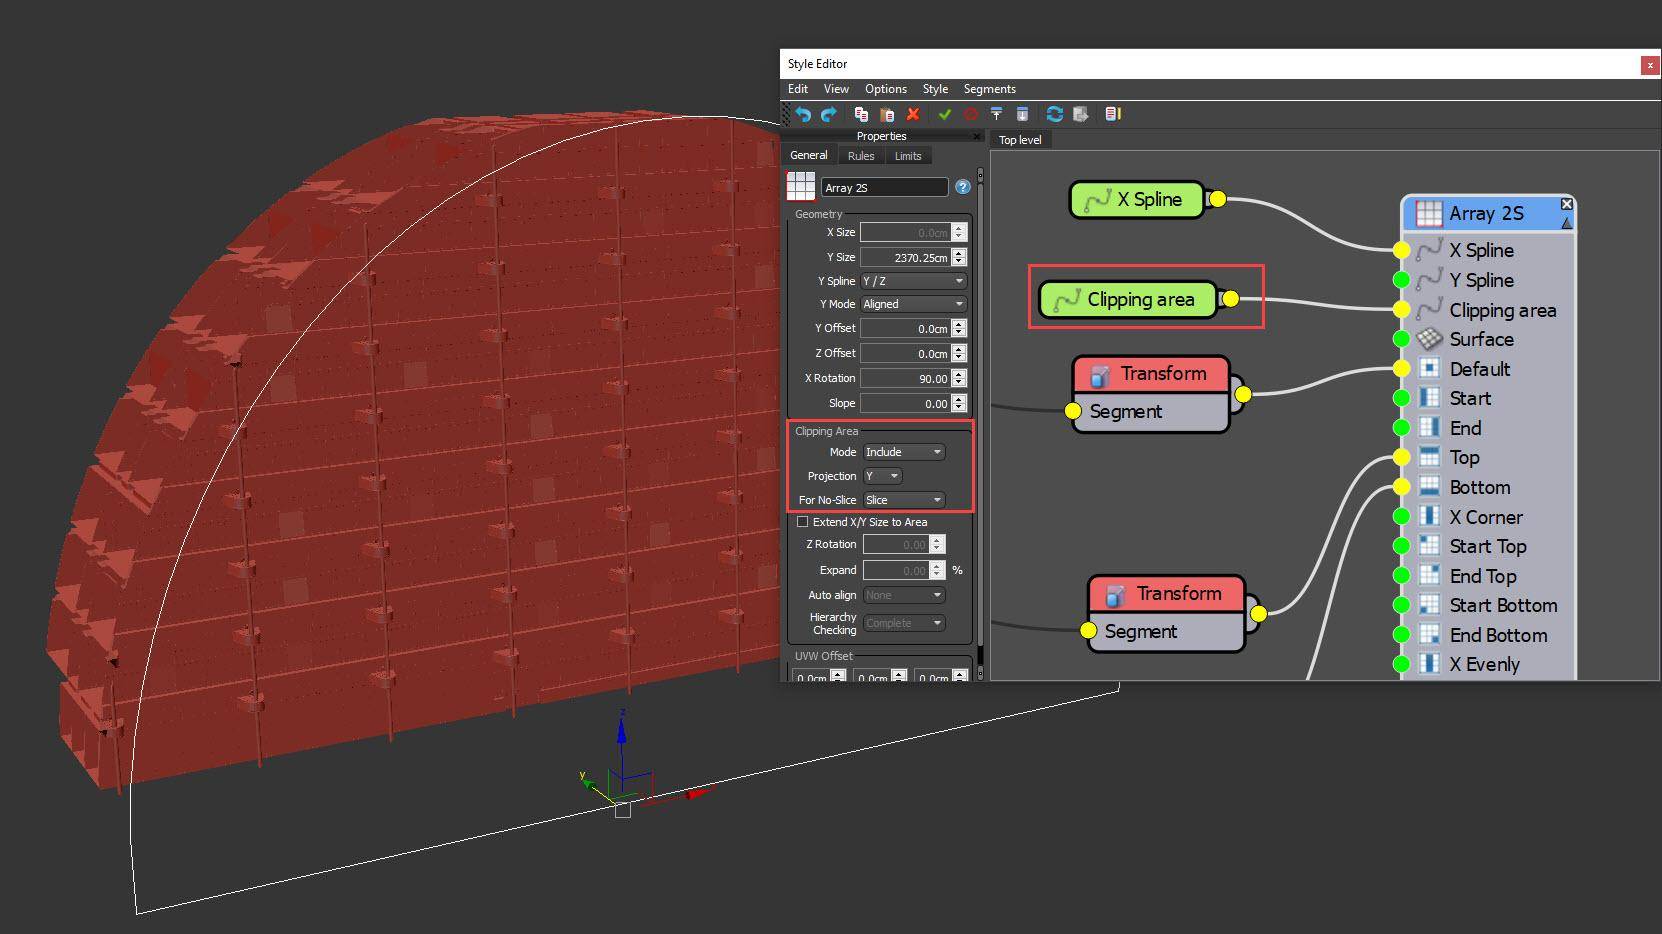Screen dimensions: 1662x934
Task: Open the Segments menu
Action: tap(989, 89)
